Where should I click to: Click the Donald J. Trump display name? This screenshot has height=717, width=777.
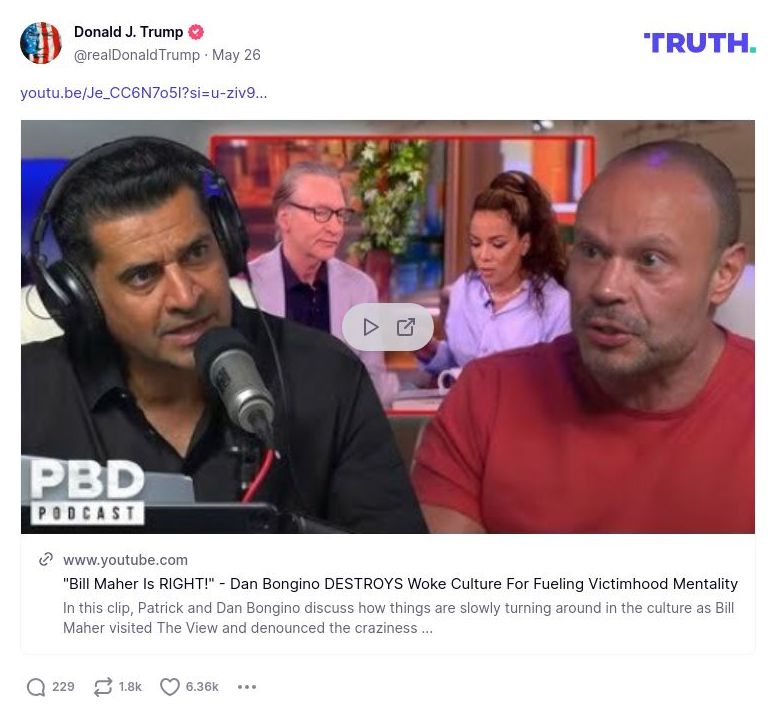coord(128,32)
